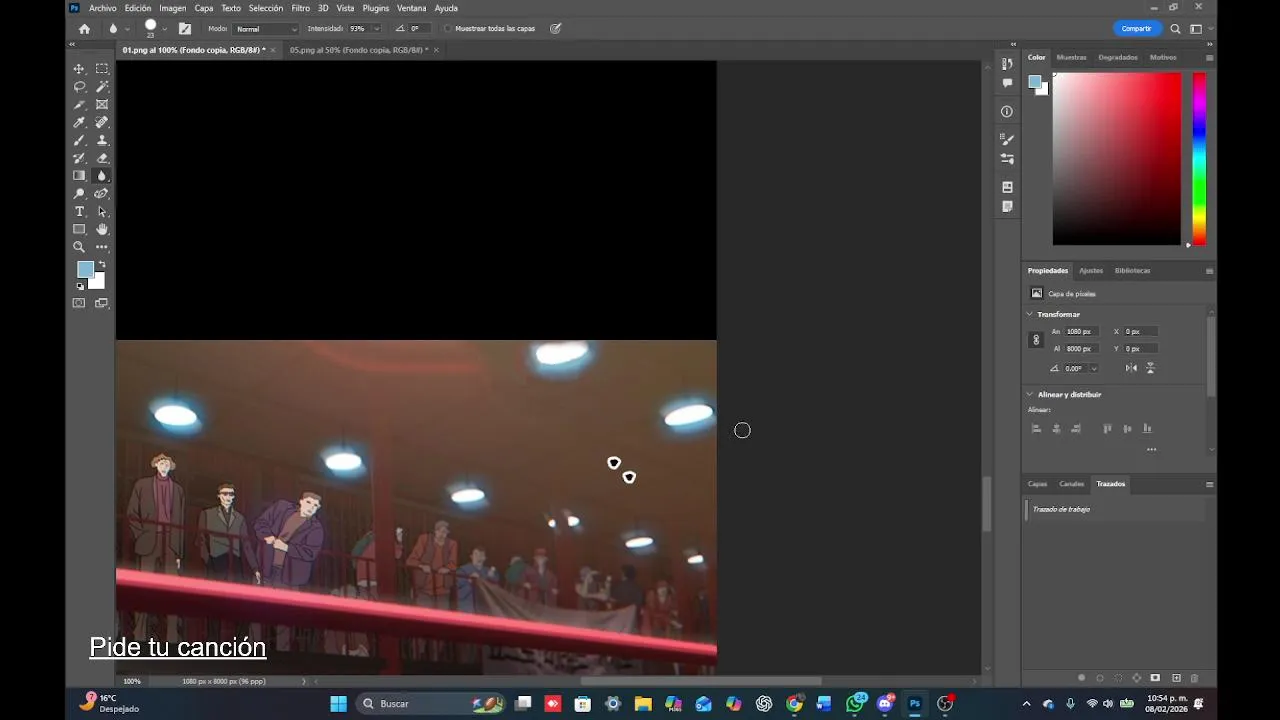Viewport: 1280px width, 720px height.
Task: Switch to the Muestras tab
Action: 1071,57
